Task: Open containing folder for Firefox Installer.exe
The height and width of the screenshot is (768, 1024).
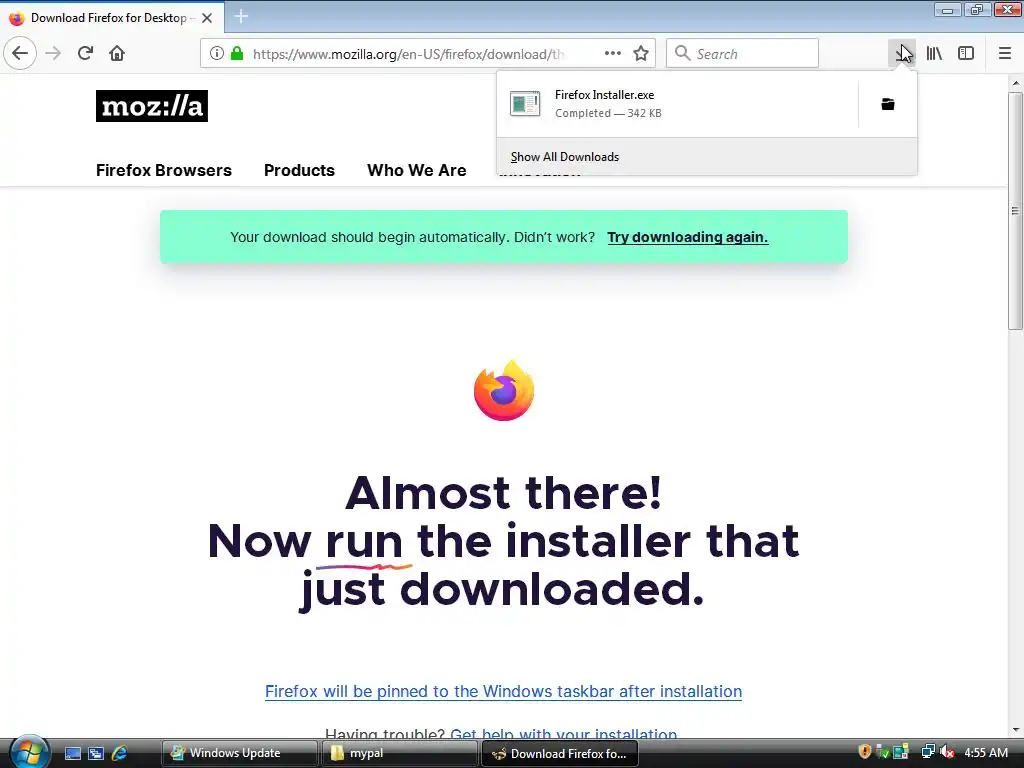Action: [x=888, y=104]
